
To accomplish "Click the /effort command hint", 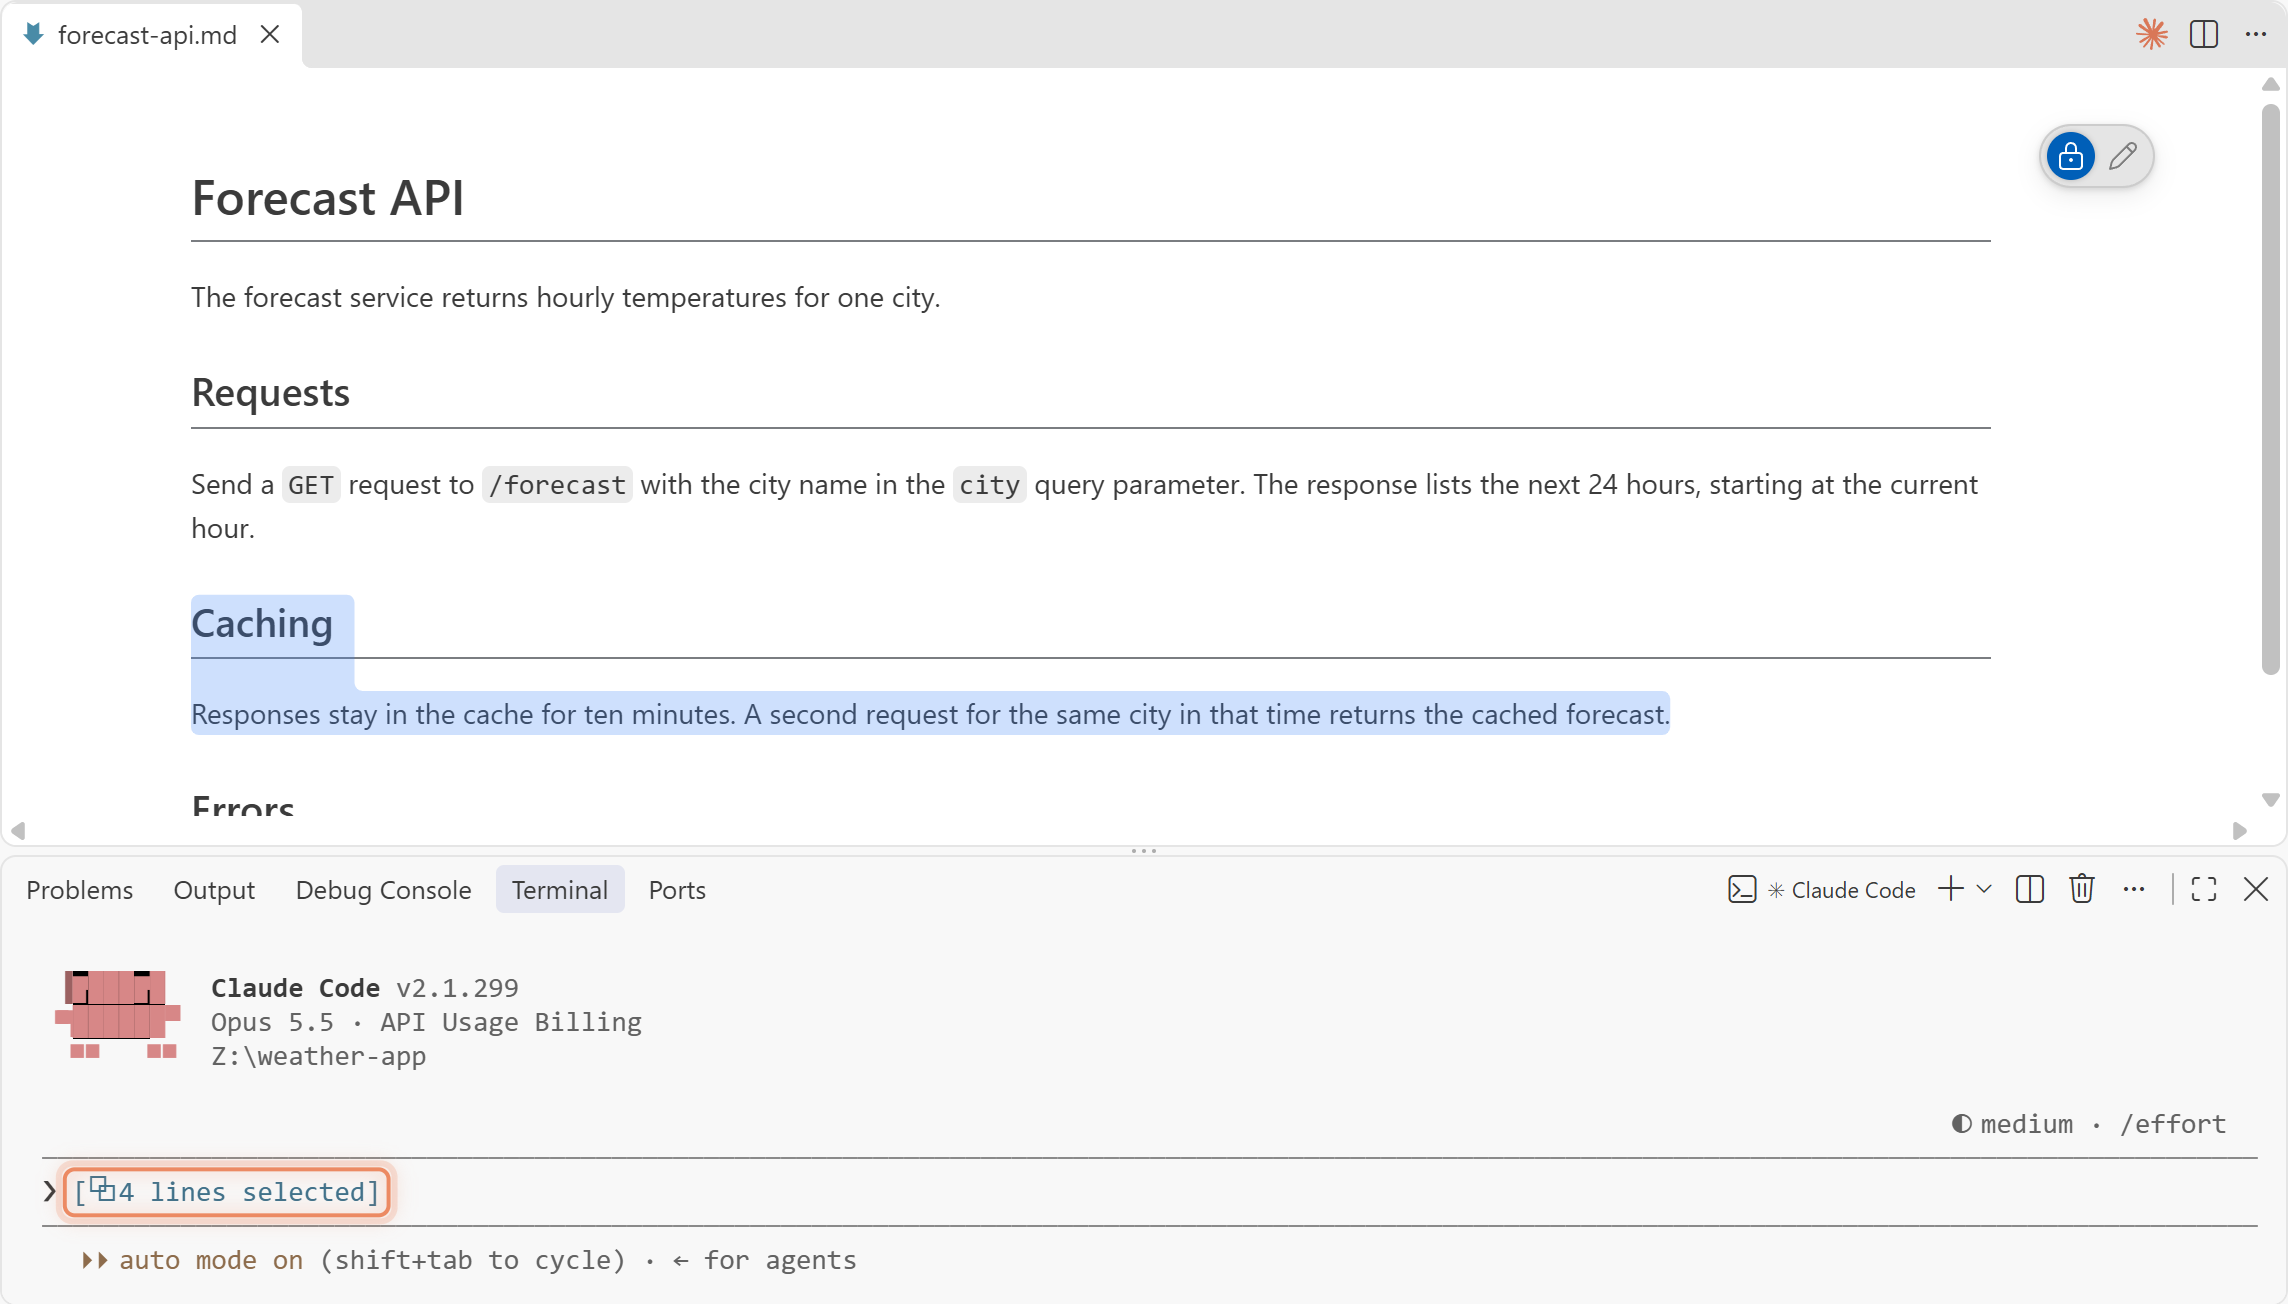I will (2172, 1124).
